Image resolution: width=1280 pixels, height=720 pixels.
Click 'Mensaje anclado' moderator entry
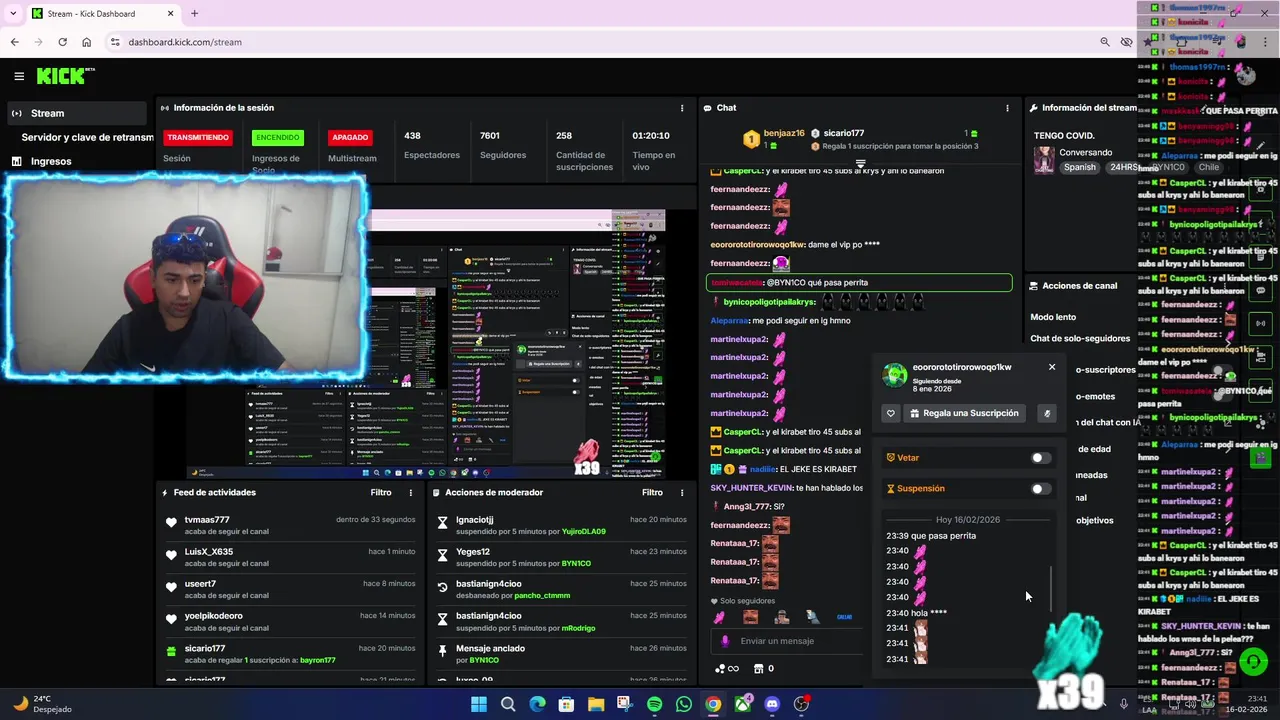[x=490, y=648]
